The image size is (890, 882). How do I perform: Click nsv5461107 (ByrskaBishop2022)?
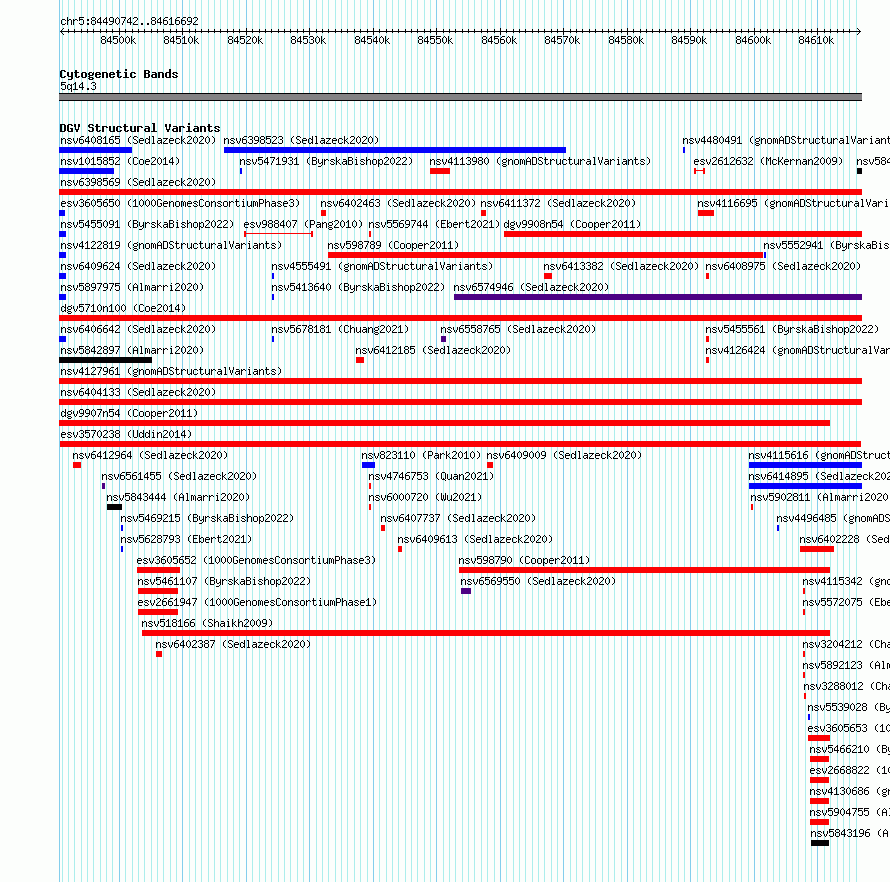pyautogui.click(x=224, y=581)
